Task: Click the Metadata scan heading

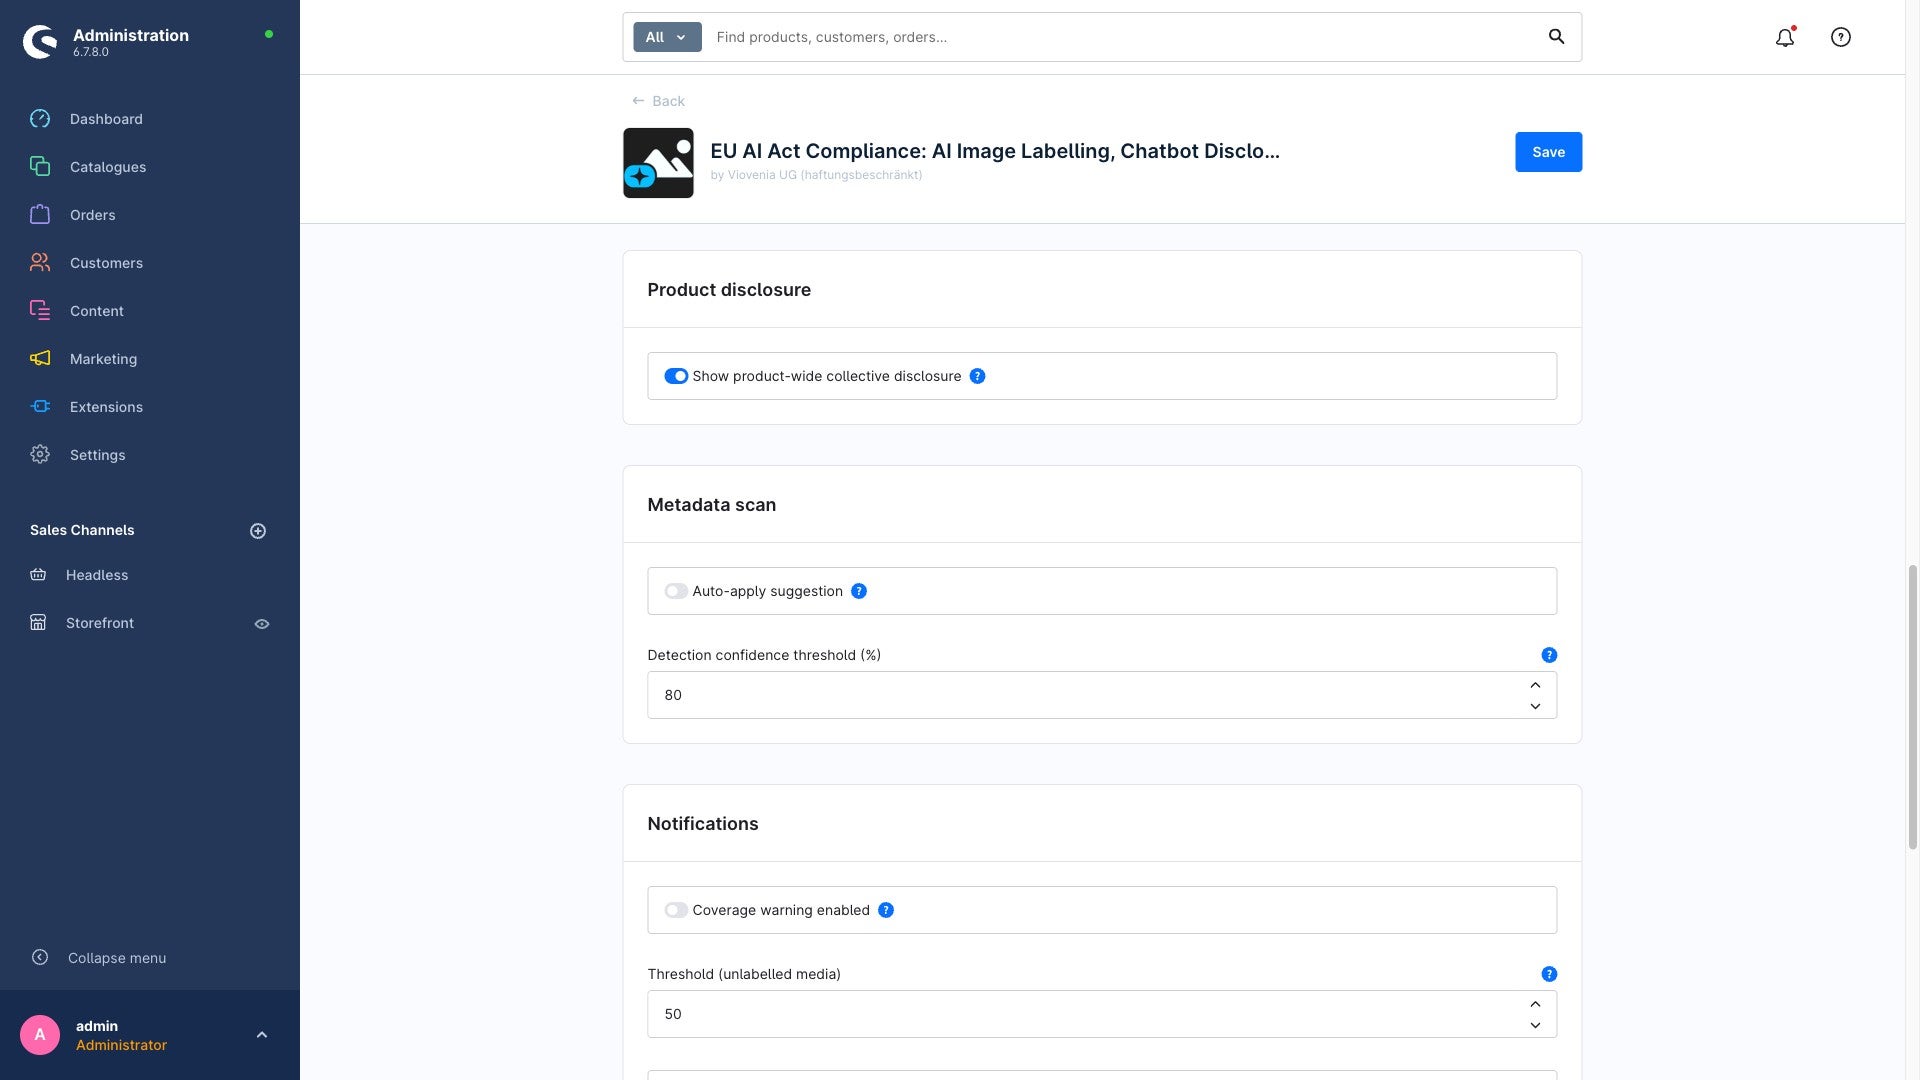Action: coord(711,505)
